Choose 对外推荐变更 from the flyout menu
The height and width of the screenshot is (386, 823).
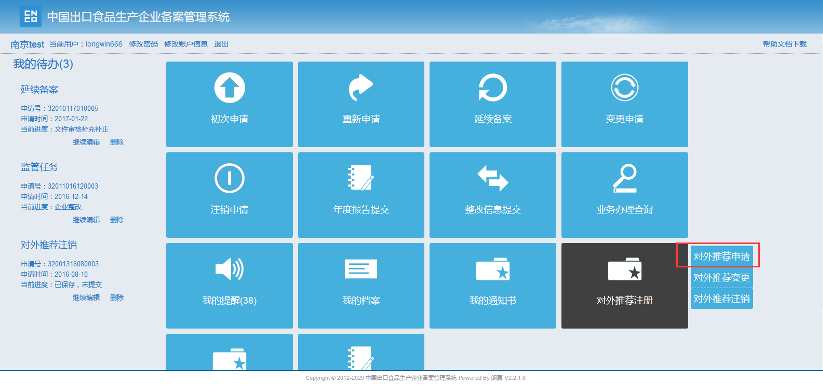coord(722,277)
